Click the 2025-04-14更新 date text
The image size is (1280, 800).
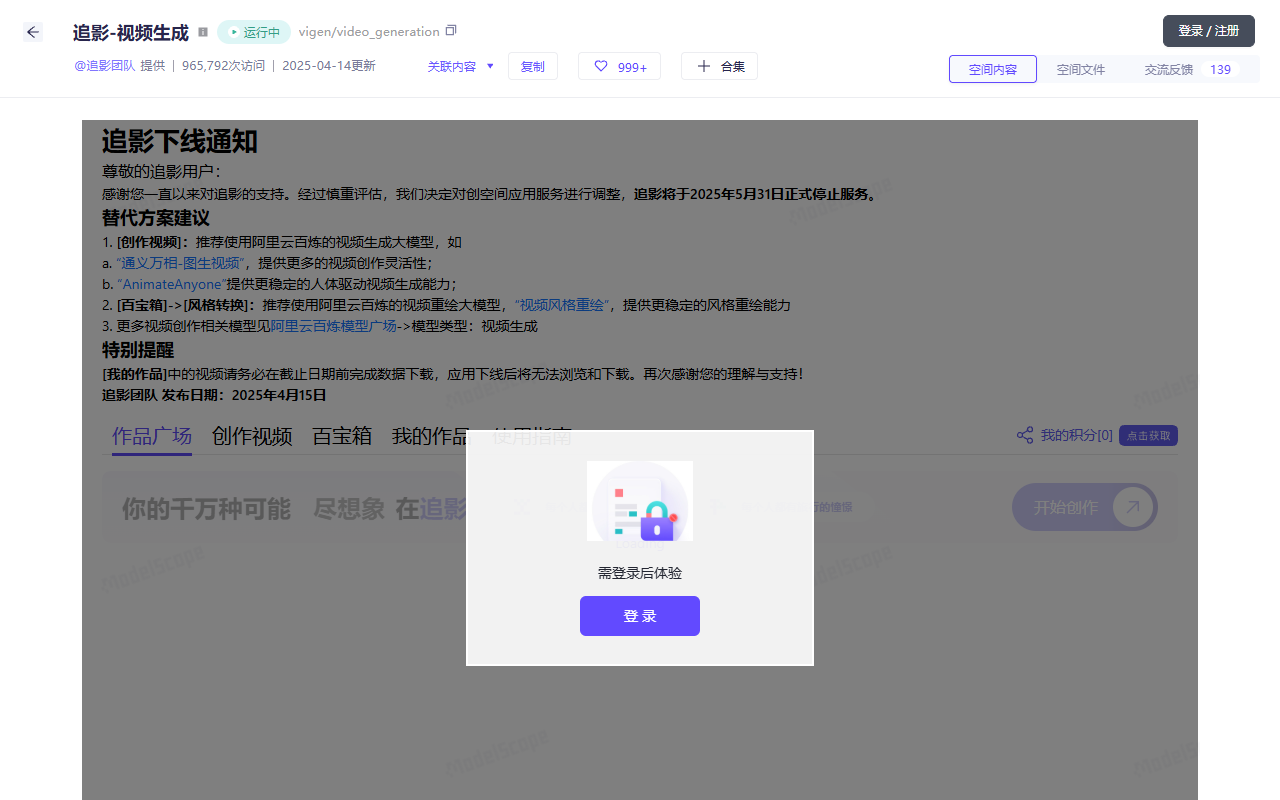(x=329, y=66)
